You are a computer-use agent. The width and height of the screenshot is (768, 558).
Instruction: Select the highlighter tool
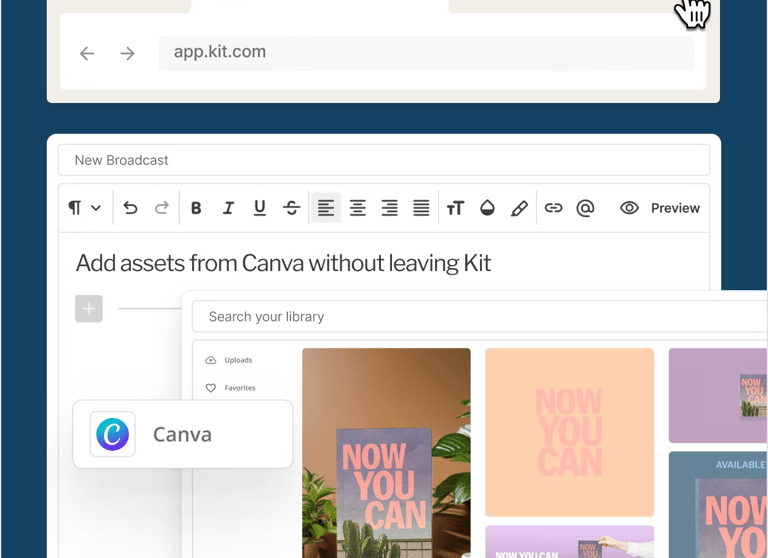519,208
